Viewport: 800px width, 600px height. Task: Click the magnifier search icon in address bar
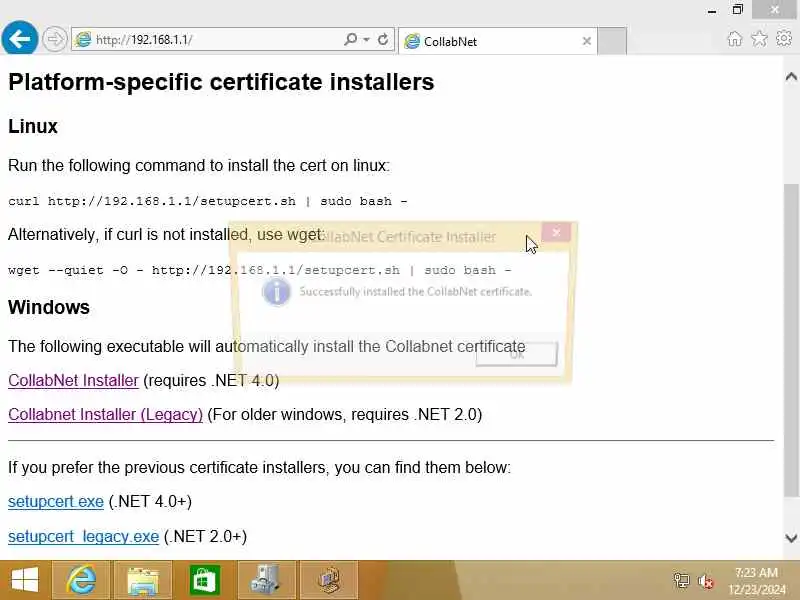351,39
